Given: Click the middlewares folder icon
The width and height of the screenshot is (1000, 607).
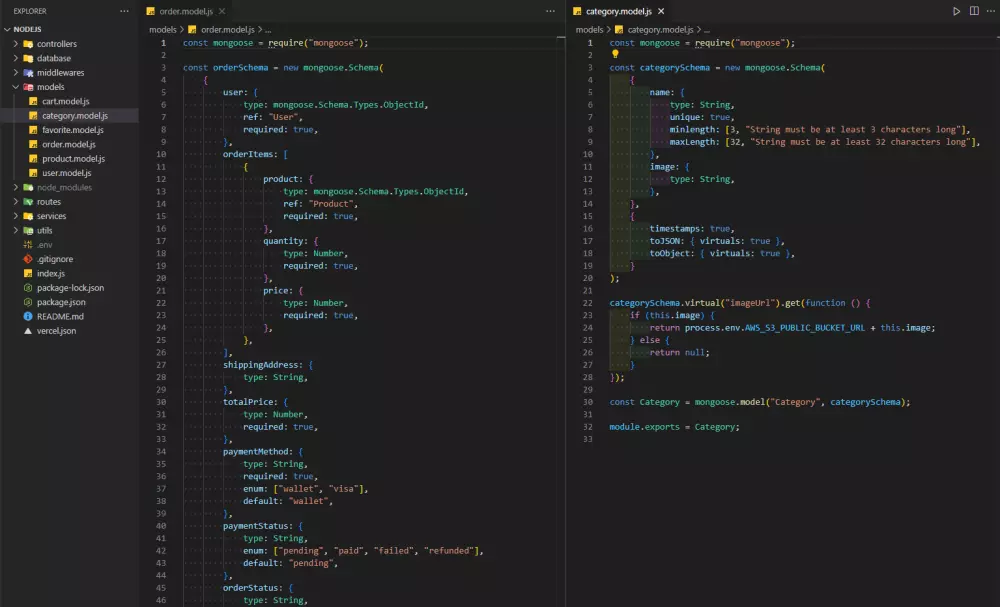Looking at the screenshot, I should pos(28,73).
